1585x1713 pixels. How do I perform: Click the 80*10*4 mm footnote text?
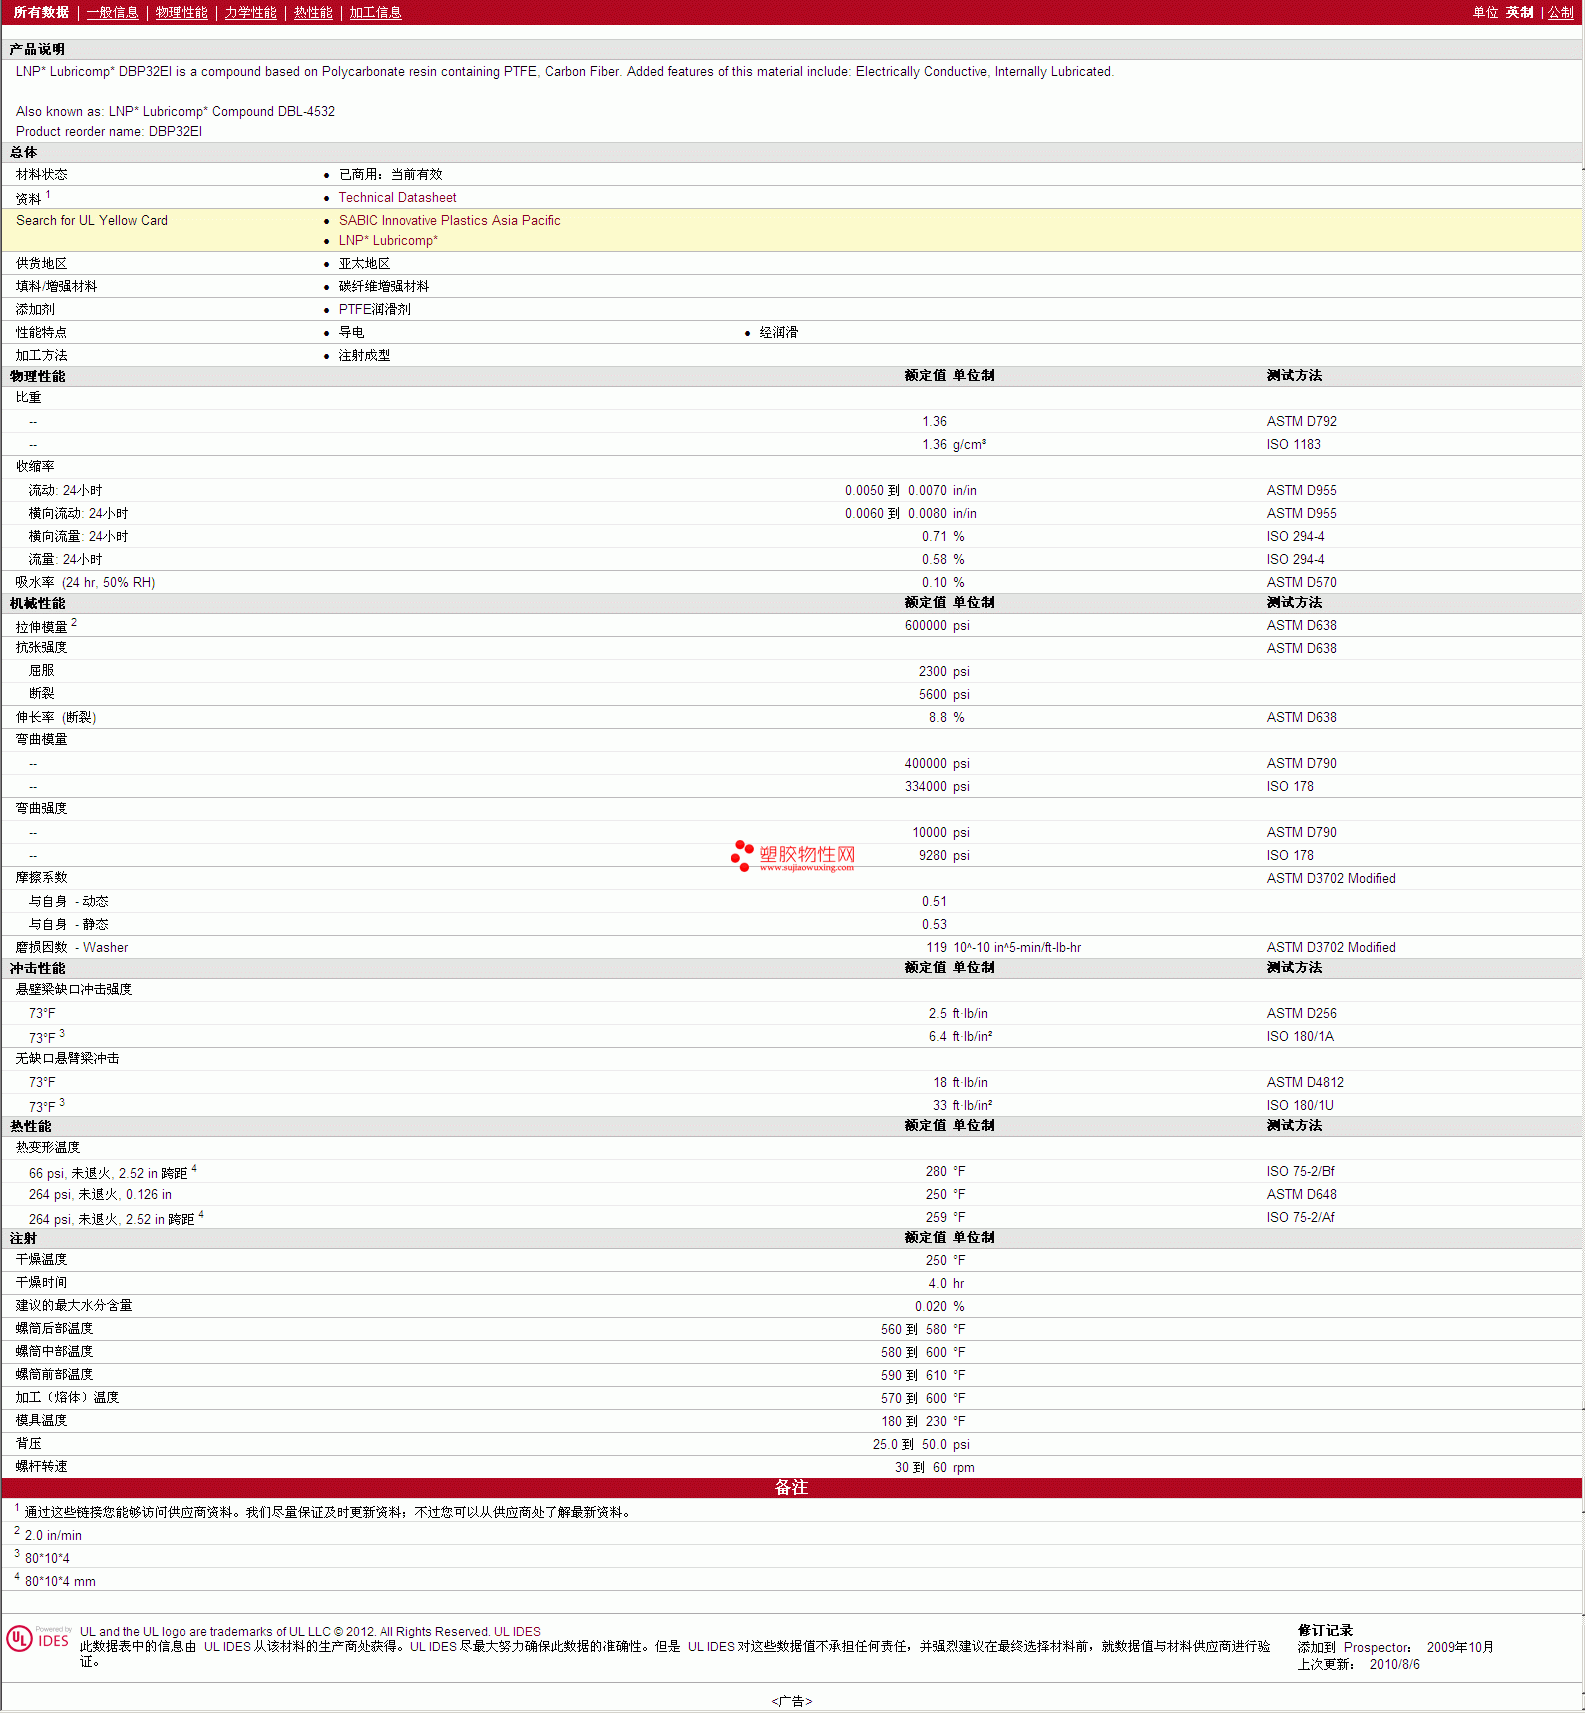click(60, 1582)
